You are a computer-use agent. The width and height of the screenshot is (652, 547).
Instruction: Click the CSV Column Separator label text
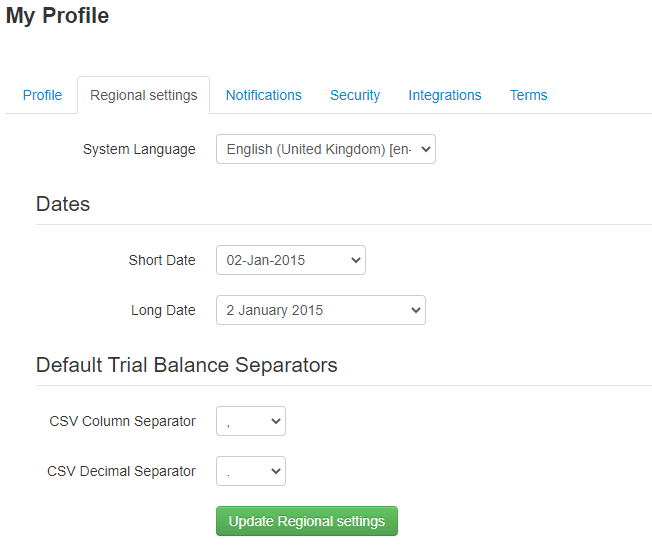pyautogui.click(x=122, y=421)
